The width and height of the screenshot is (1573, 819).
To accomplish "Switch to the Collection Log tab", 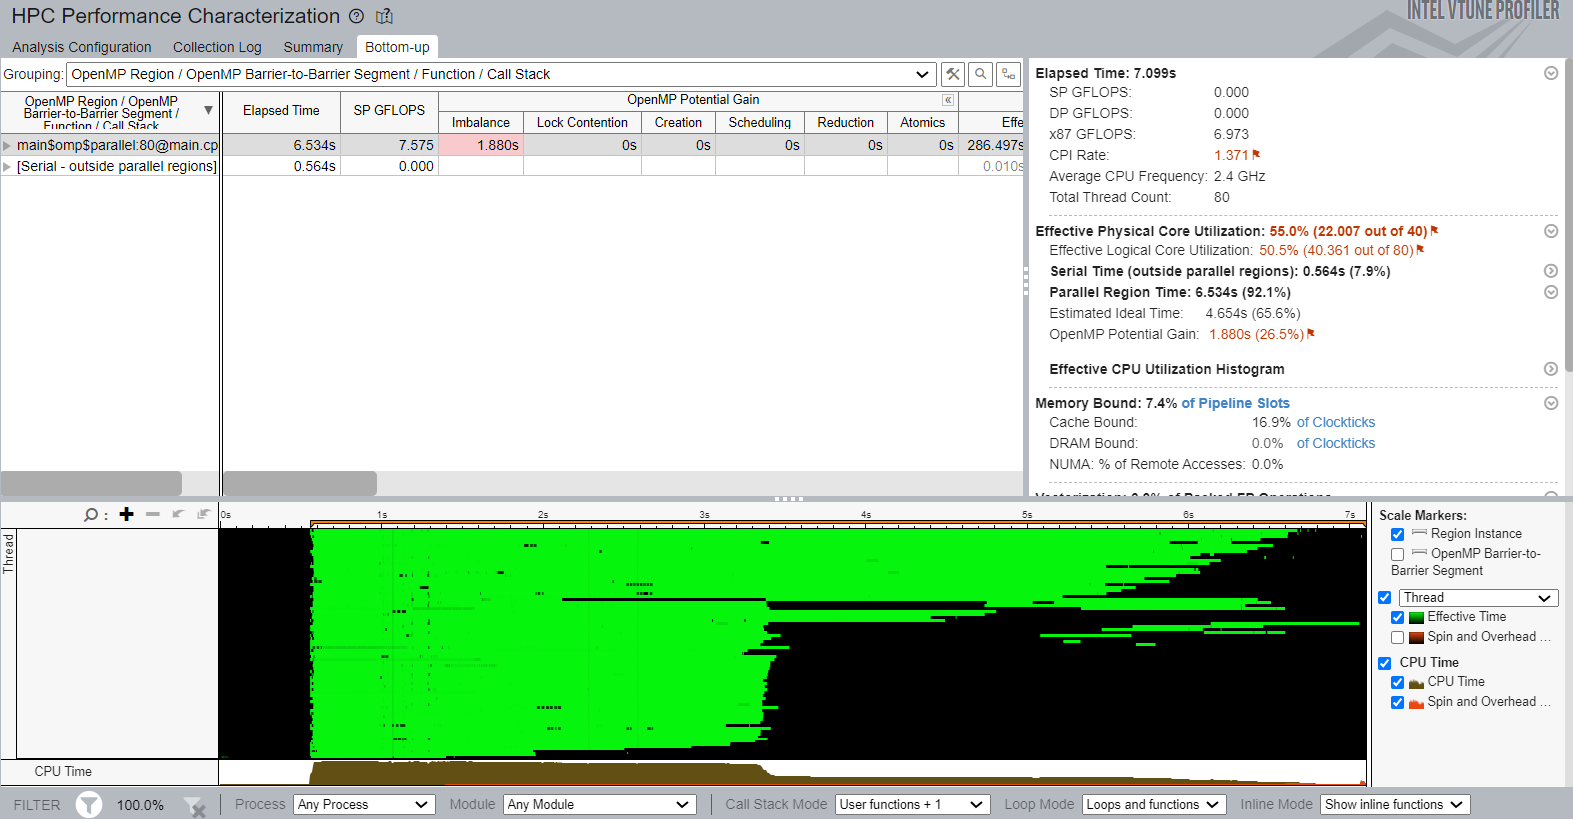I will pyautogui.click(x=217, y=47).
